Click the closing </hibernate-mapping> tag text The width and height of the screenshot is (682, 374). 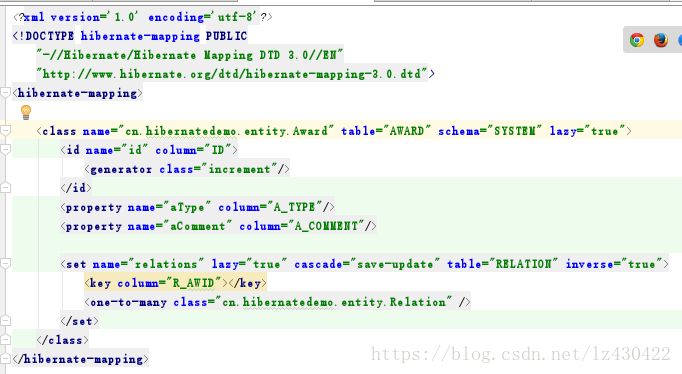point(80,359)
